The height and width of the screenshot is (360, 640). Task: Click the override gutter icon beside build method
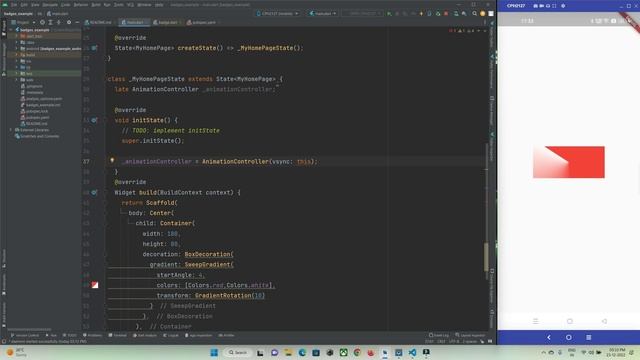tap(94, 192)
